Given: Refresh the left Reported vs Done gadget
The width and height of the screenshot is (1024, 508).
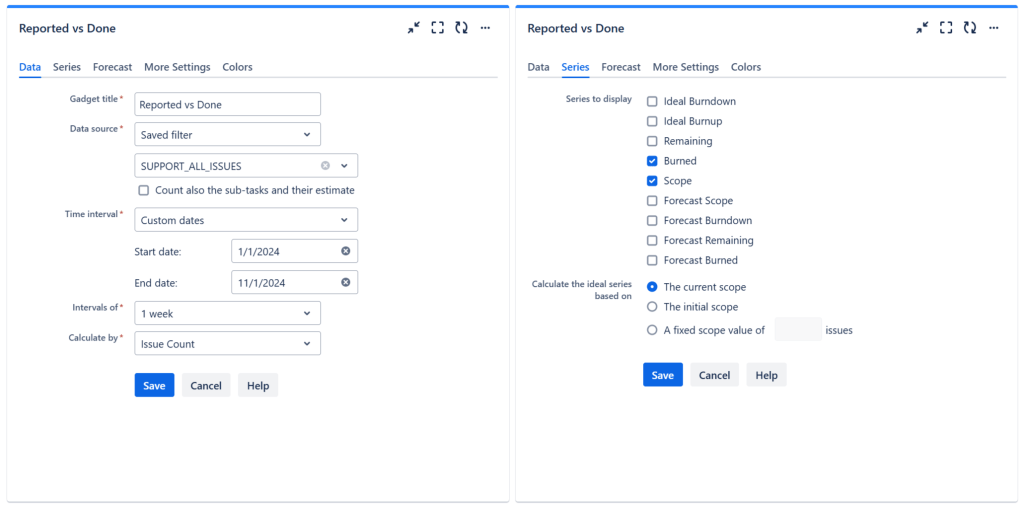Looking at the screenshot, I should click(461, 28).
